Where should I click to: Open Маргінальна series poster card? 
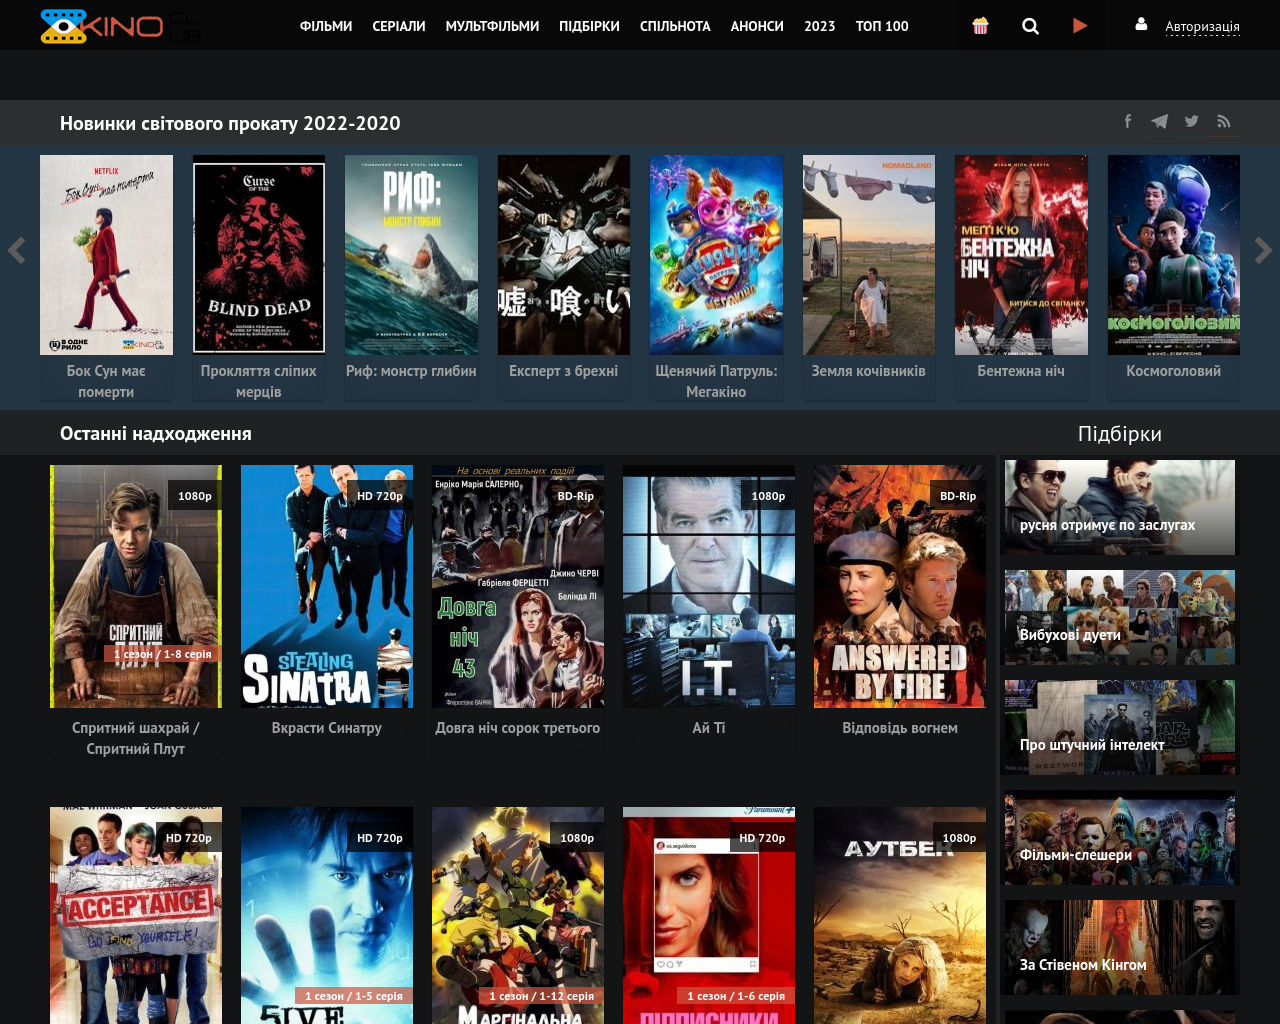pos(518,915)
